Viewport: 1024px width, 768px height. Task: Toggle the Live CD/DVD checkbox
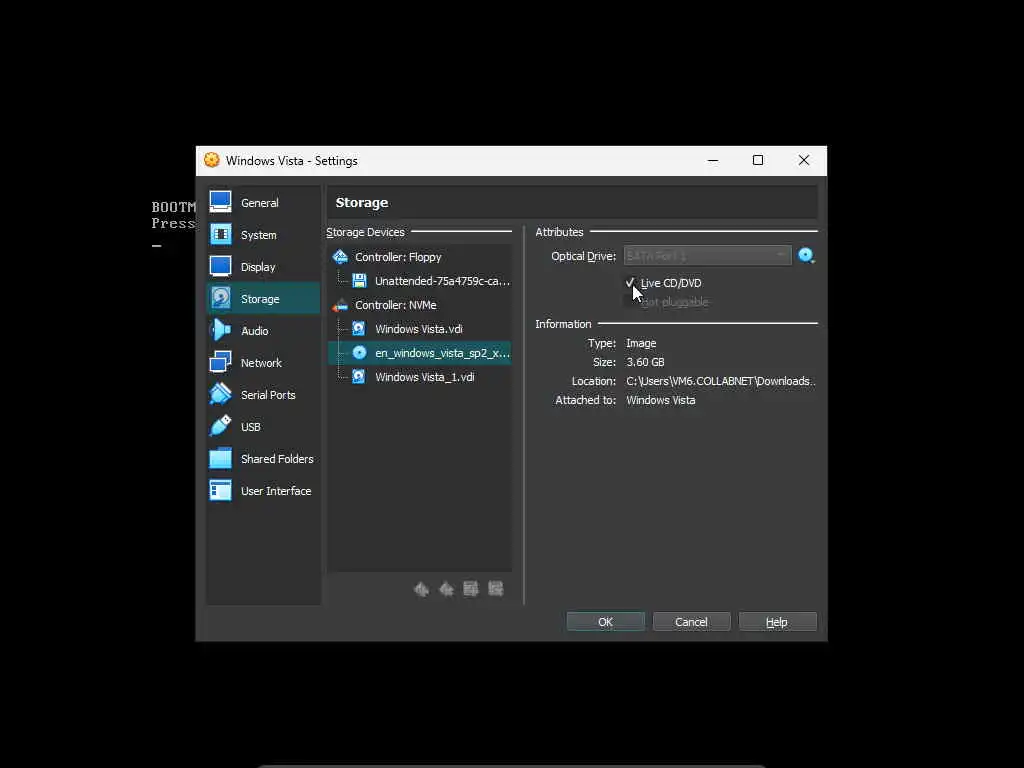pos(630,283)
